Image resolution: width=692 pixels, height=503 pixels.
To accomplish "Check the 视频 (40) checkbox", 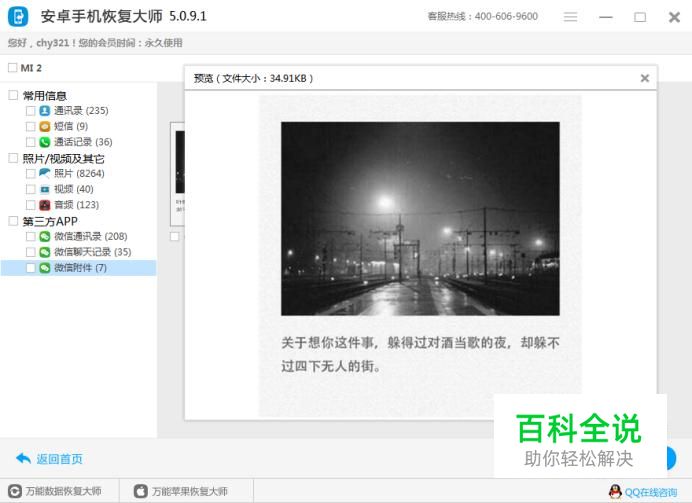I will pos(30,189).
